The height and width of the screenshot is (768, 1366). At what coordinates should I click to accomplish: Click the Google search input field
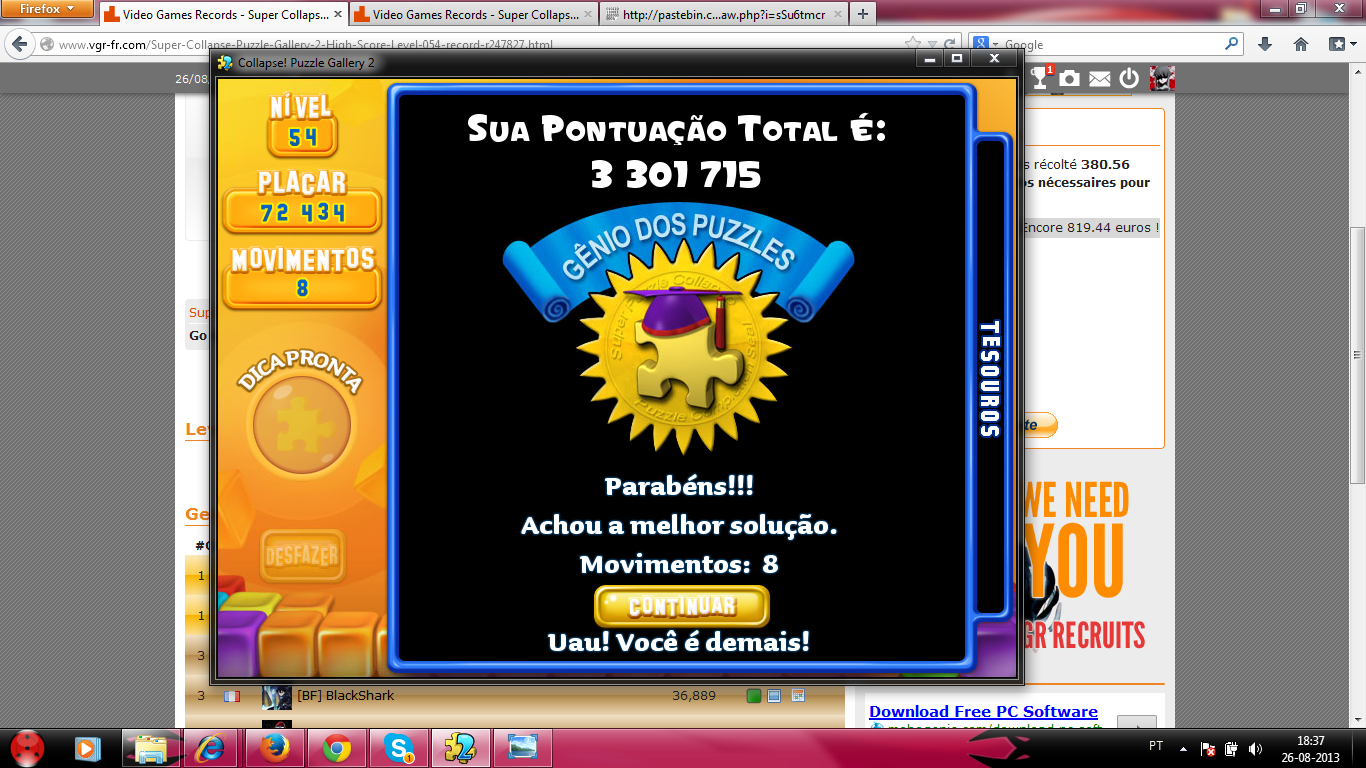pos(1110,44)
